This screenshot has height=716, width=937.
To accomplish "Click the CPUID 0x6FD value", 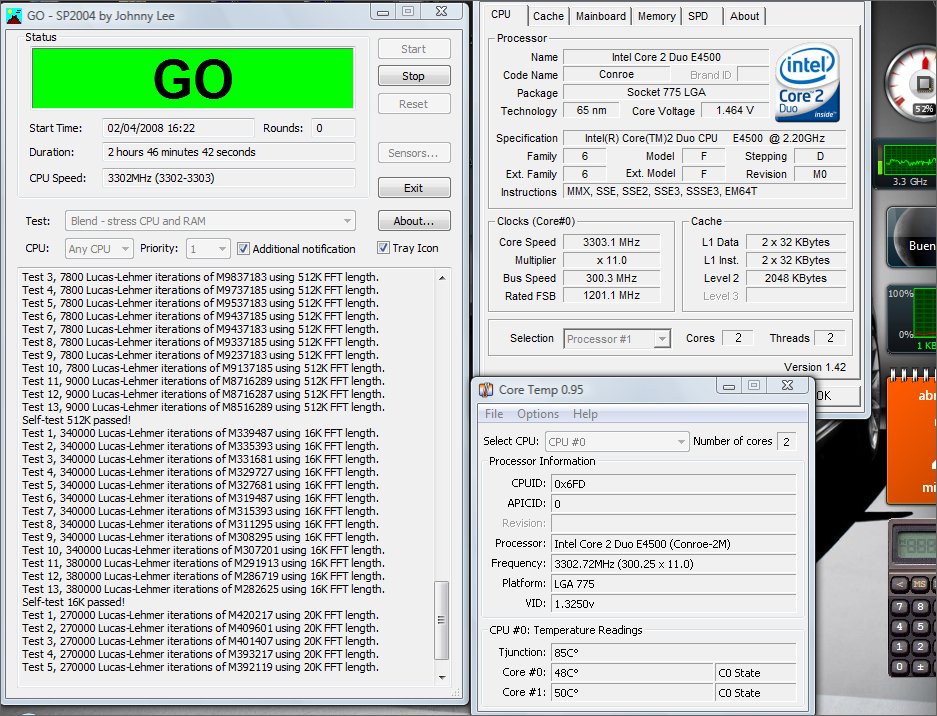I will tap(673, 484).
